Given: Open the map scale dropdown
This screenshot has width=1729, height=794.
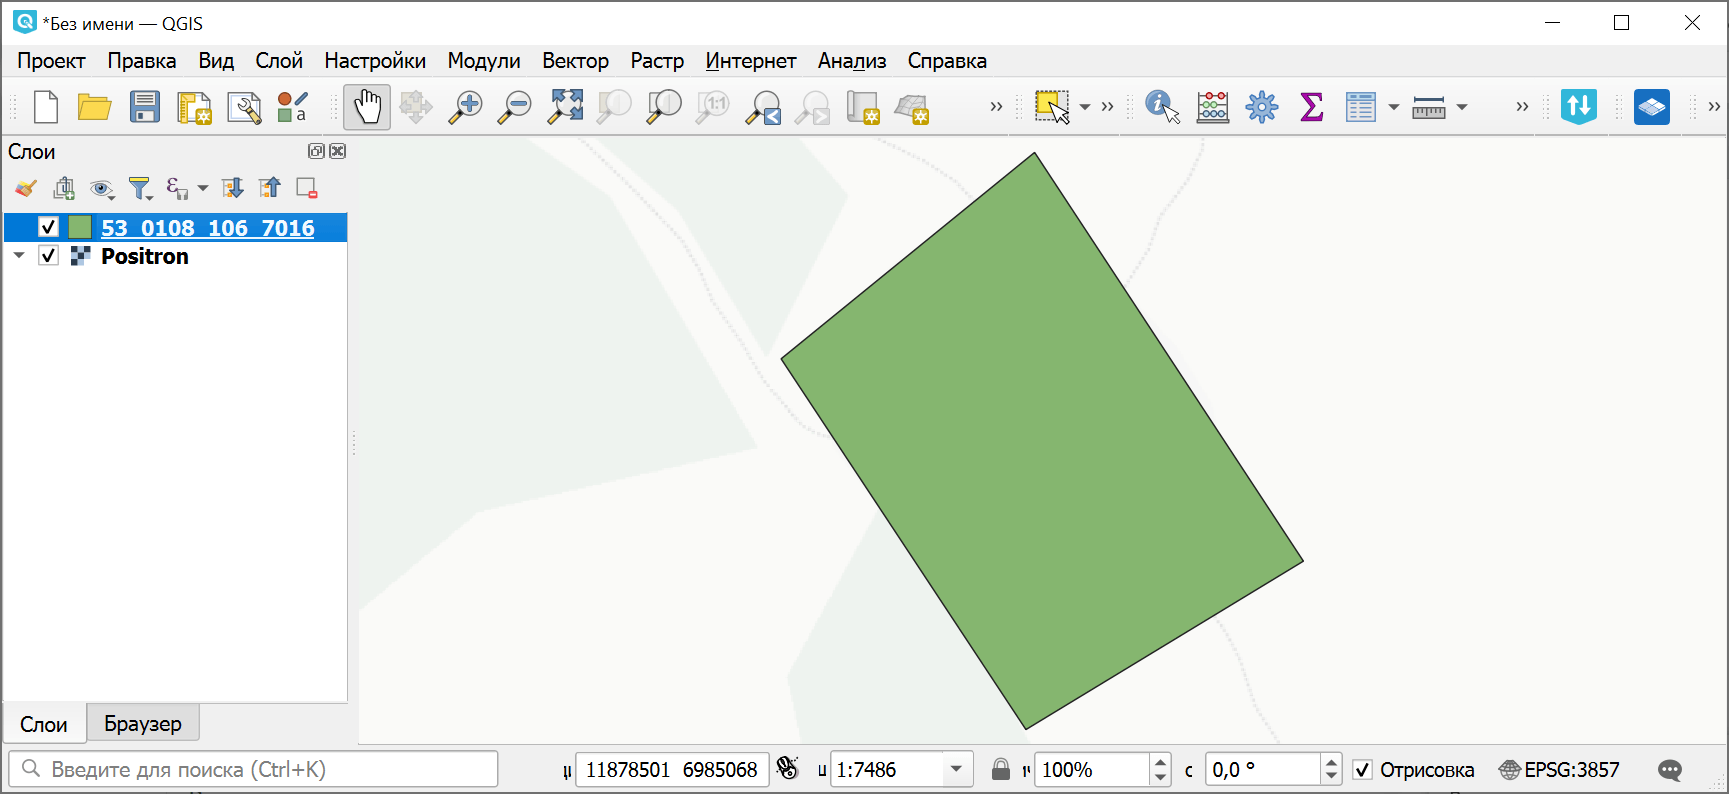Looking at the screenshot, I should click(956, 770).
